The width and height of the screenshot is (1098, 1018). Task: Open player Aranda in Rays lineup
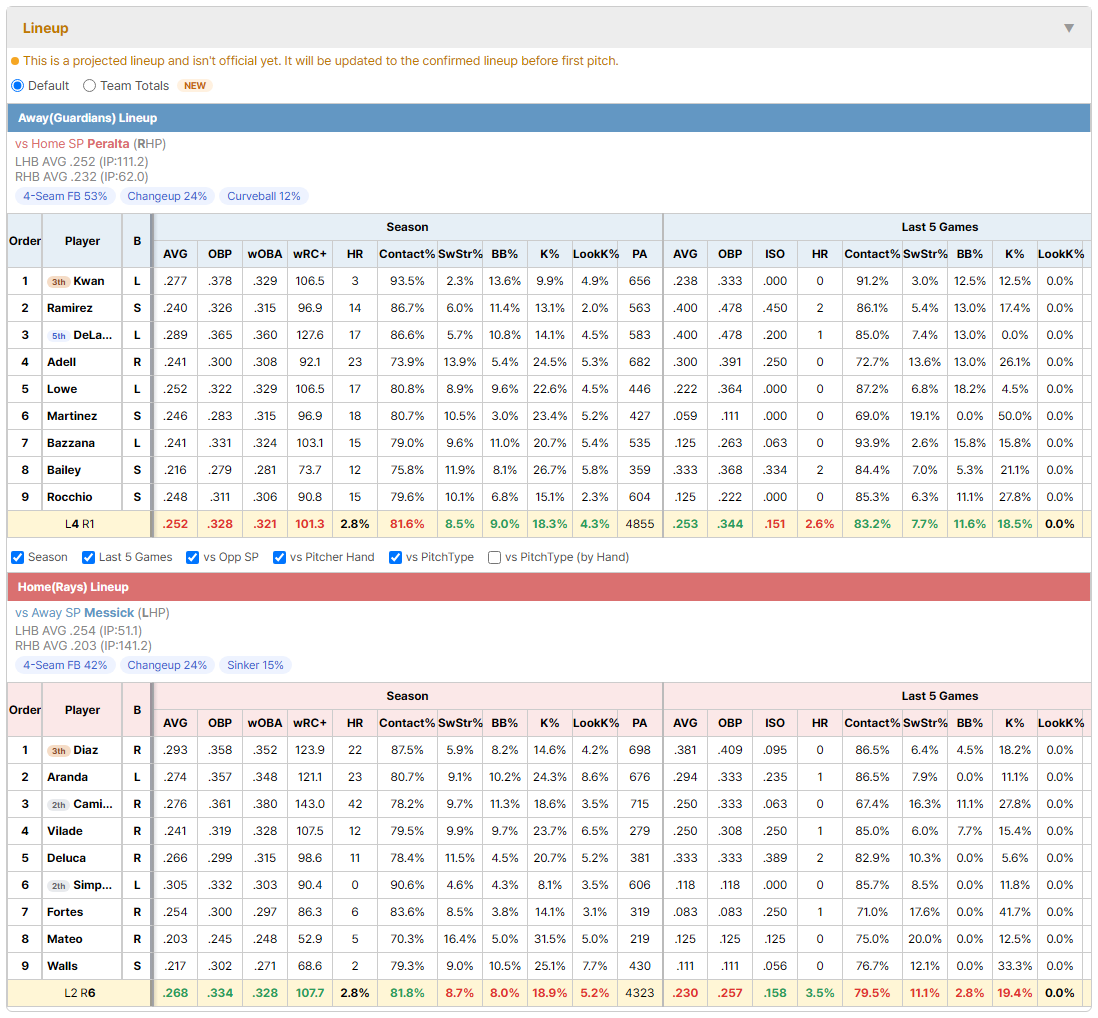(x=67, y=777)
